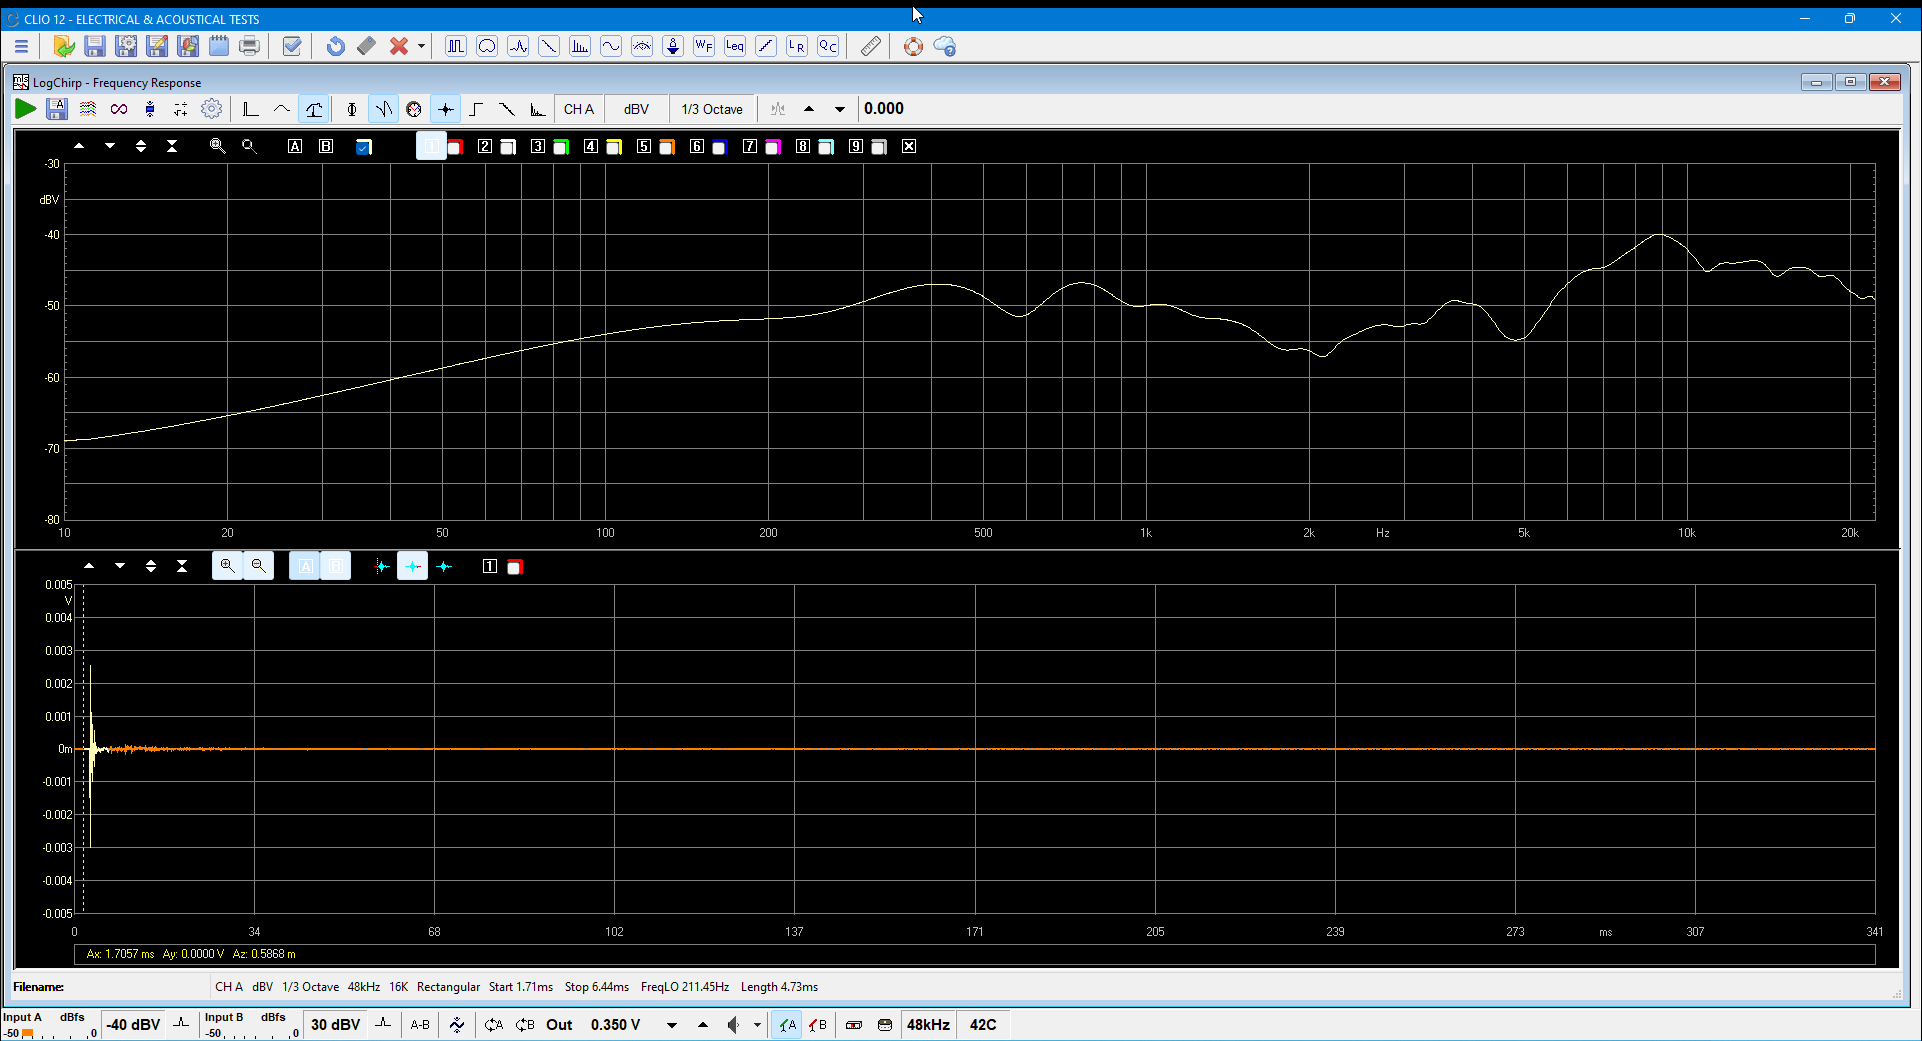The image size is (1922, 1041).
Task: Select overlay curve 3 button
Action: point(538,146)
